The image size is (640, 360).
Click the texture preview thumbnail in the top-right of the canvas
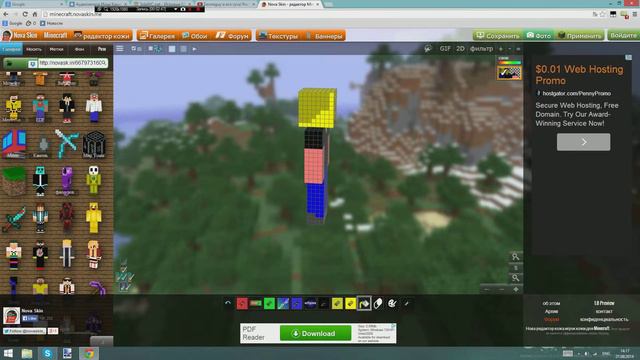click(x=509, y=73)
